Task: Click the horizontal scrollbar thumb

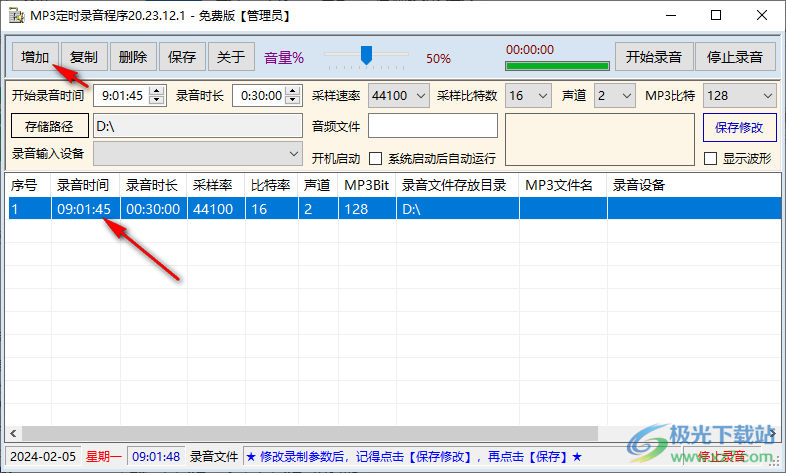Action: pyautogui.click(x=310, y=433)
